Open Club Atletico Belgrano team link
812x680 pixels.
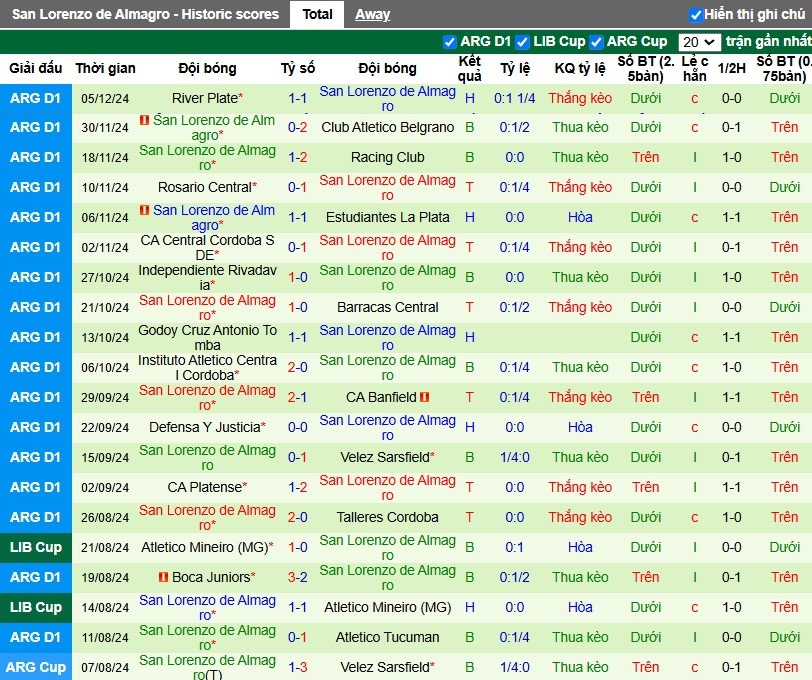pyautogui.click(x=387, y=127)
